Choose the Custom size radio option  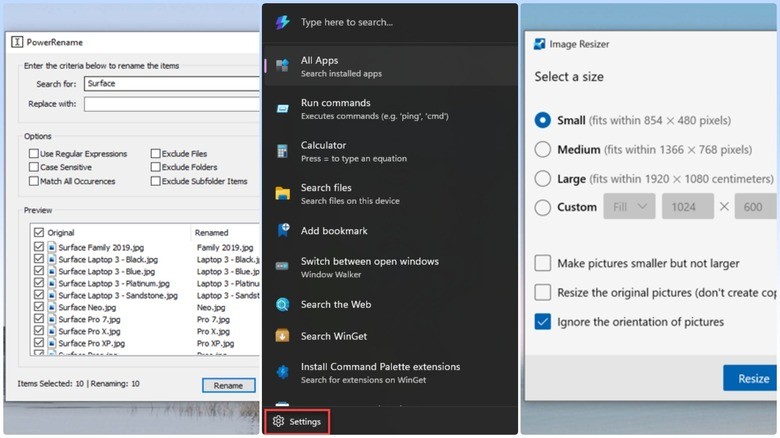pos(542,208)
